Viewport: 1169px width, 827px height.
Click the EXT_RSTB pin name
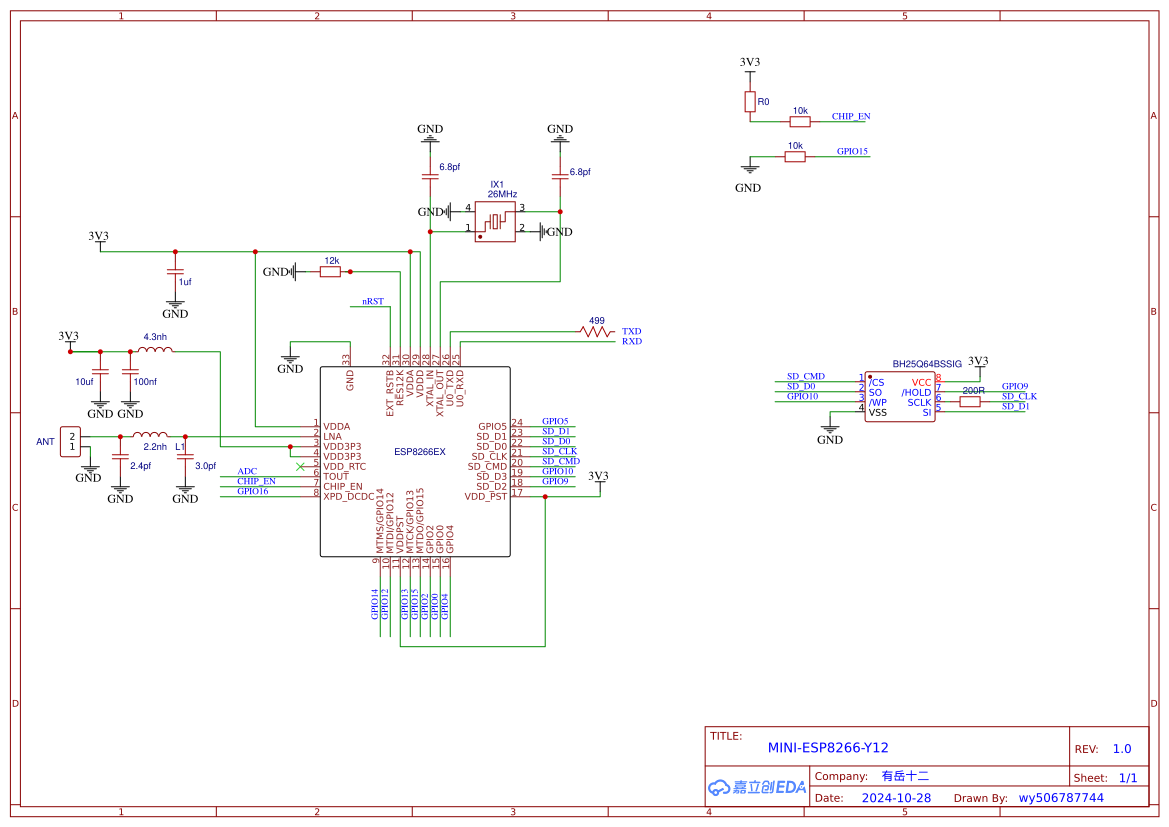pyautogui.click(x=390, y=393)
